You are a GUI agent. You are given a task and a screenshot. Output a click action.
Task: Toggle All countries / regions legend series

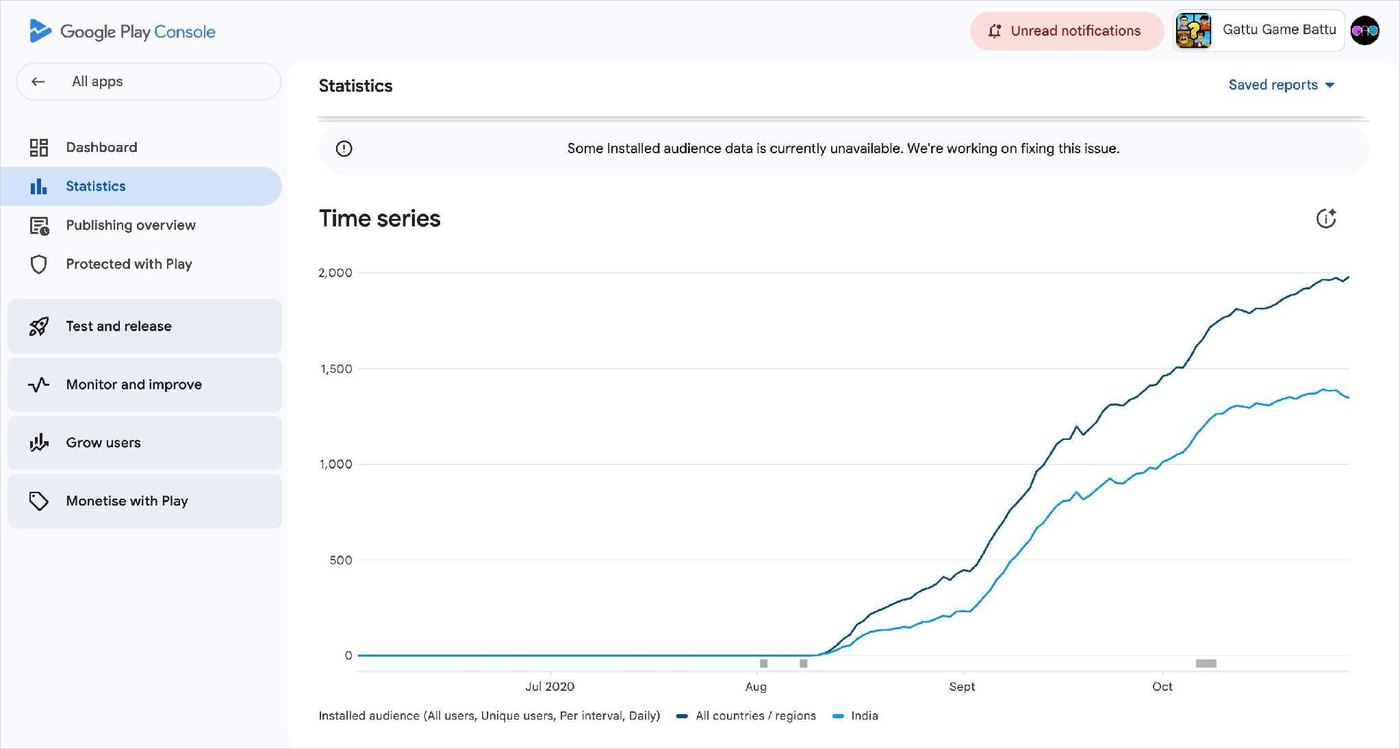[746, 716]
